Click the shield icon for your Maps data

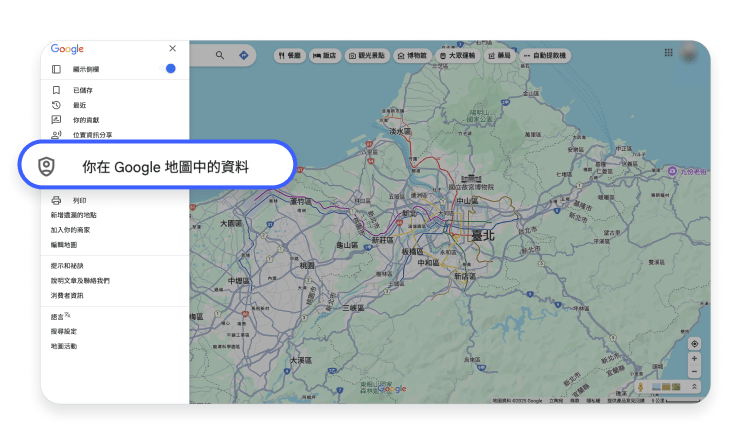click(46, 166)
